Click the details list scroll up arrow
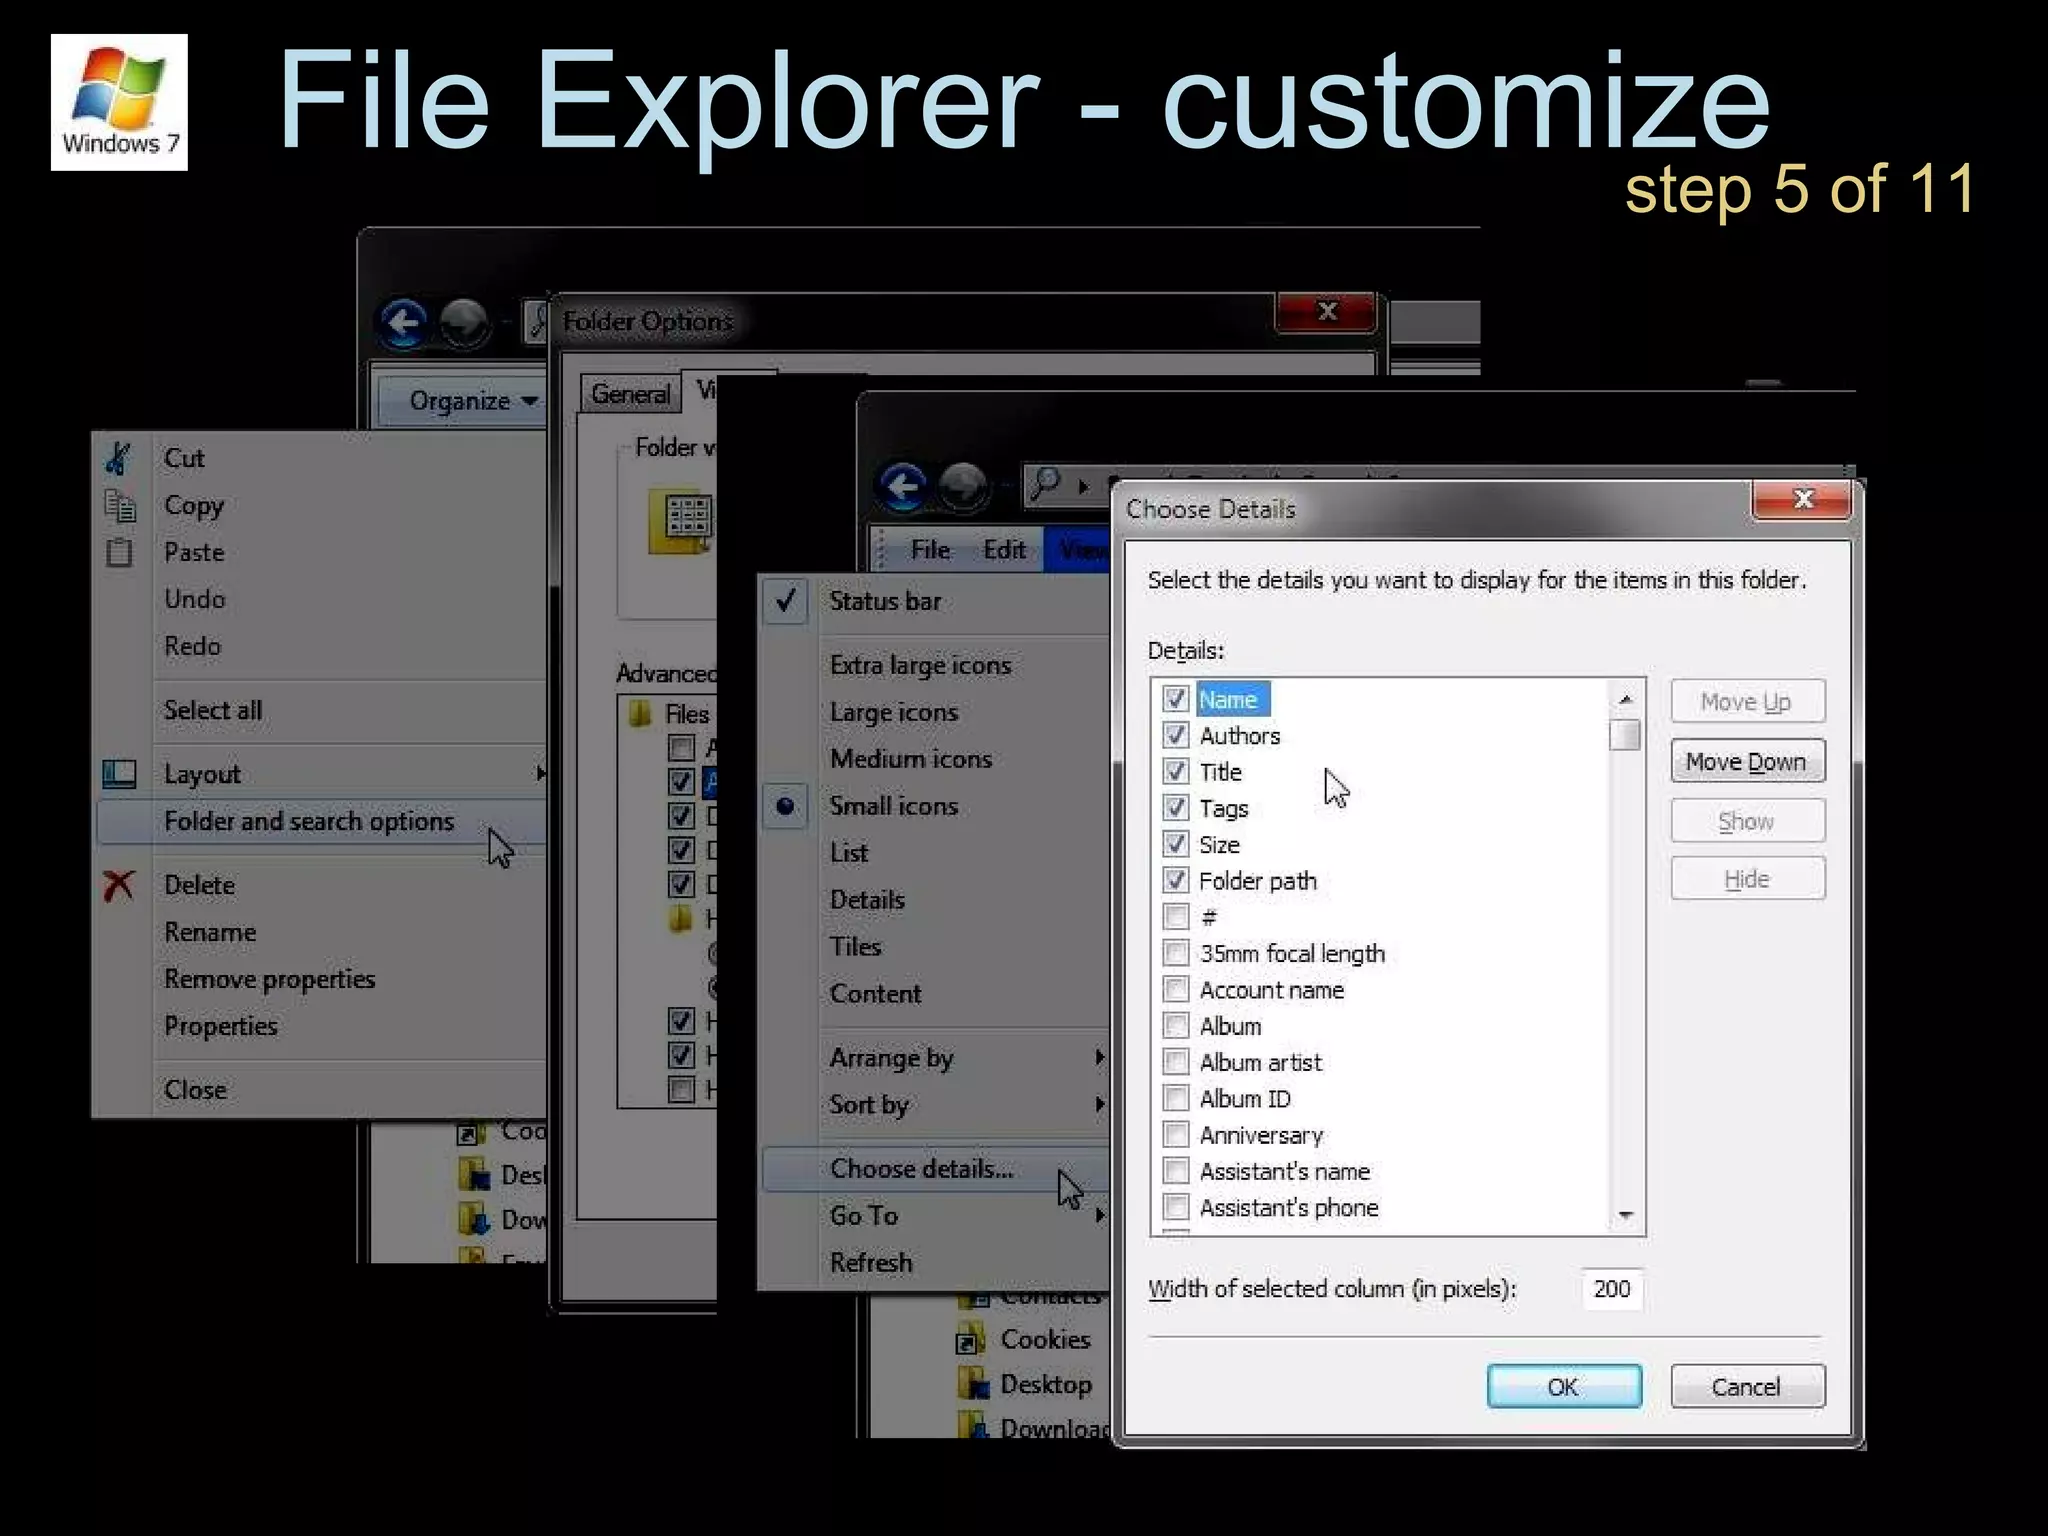Screen dimensions: 2048x1536 (x=1626, y=699)
